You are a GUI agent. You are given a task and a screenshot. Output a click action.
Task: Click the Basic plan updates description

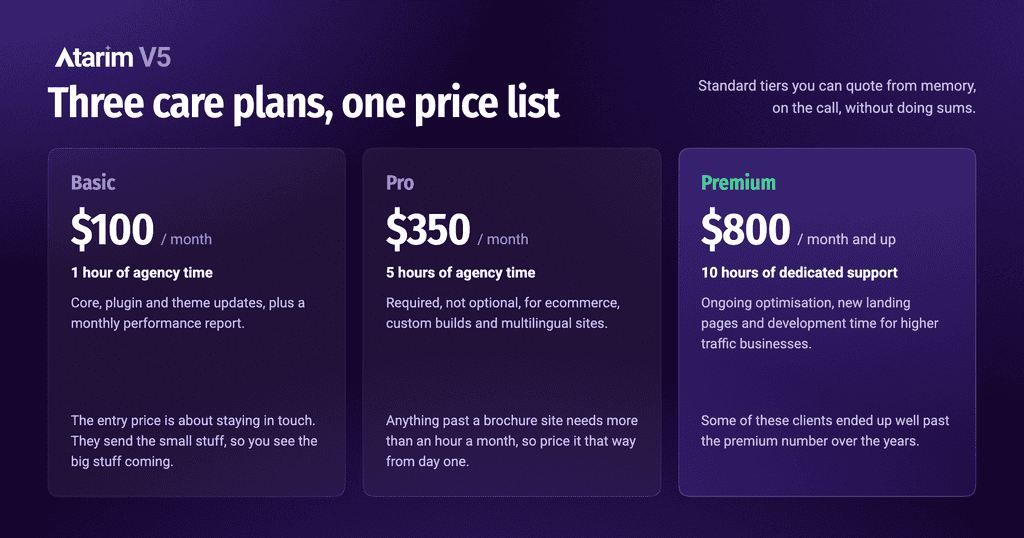(188, 313)
